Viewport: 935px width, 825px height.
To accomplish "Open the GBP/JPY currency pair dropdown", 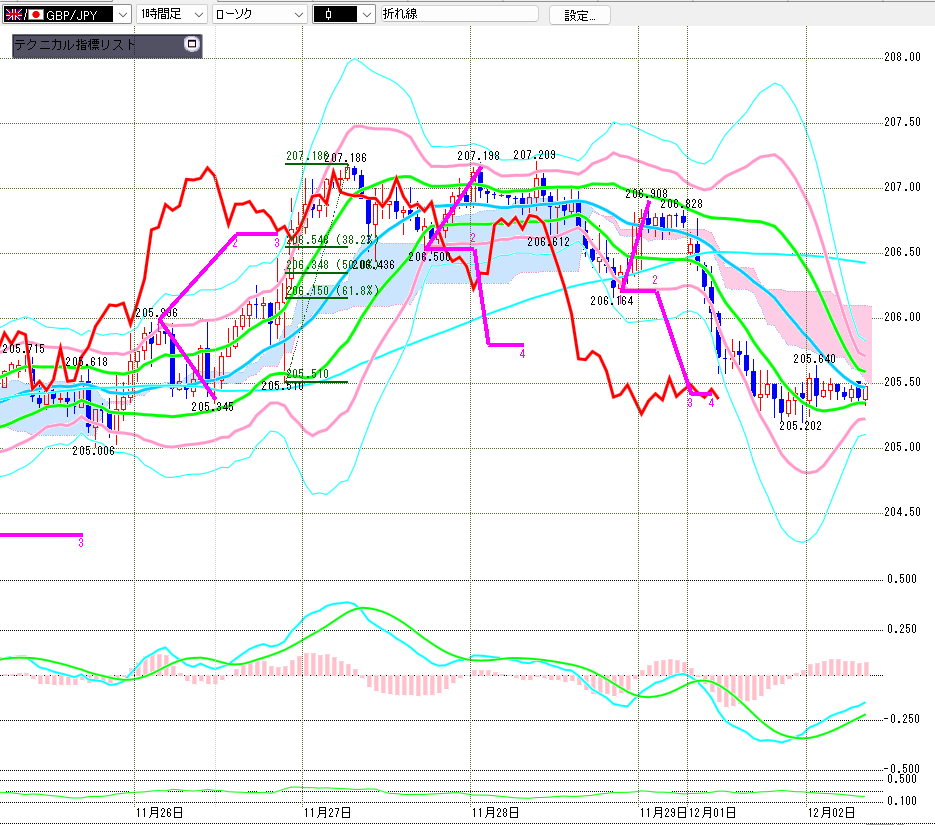I will [121, 14].
